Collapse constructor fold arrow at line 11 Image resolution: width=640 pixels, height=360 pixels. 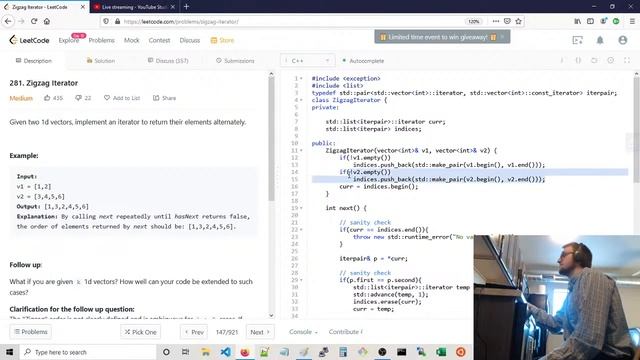coord(301,151)
